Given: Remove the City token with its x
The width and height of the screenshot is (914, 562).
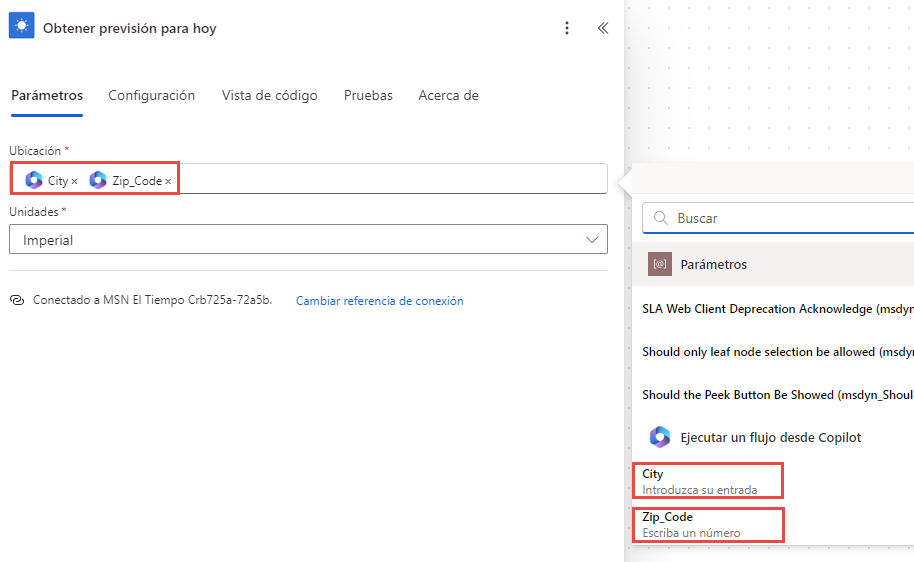Looking at the screenshot, I should 75,182.
